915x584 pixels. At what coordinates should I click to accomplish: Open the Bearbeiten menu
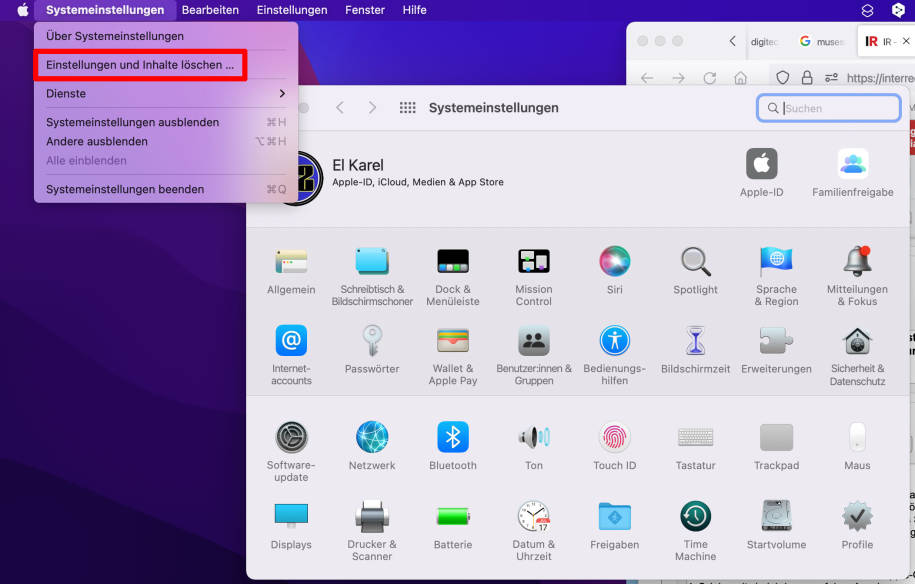click(x=210, y=10)
